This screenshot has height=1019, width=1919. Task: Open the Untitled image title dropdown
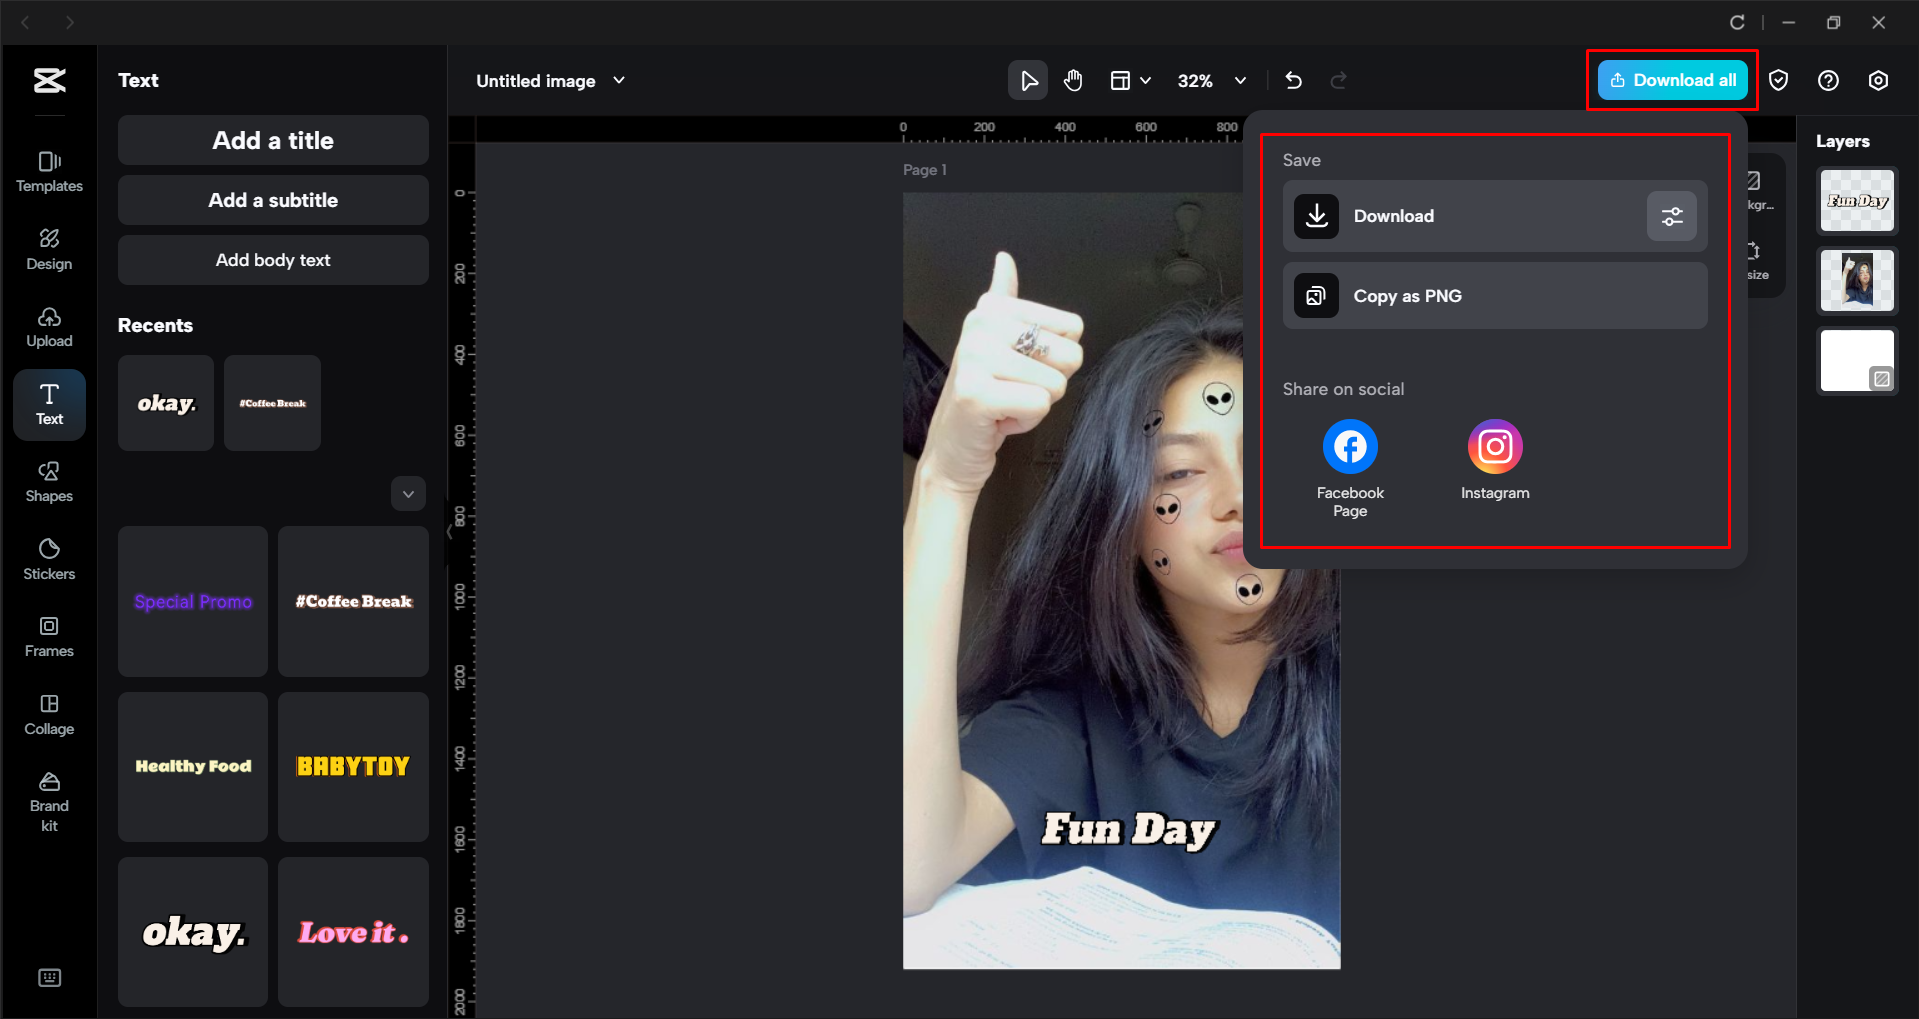click(x=619, y=80)
